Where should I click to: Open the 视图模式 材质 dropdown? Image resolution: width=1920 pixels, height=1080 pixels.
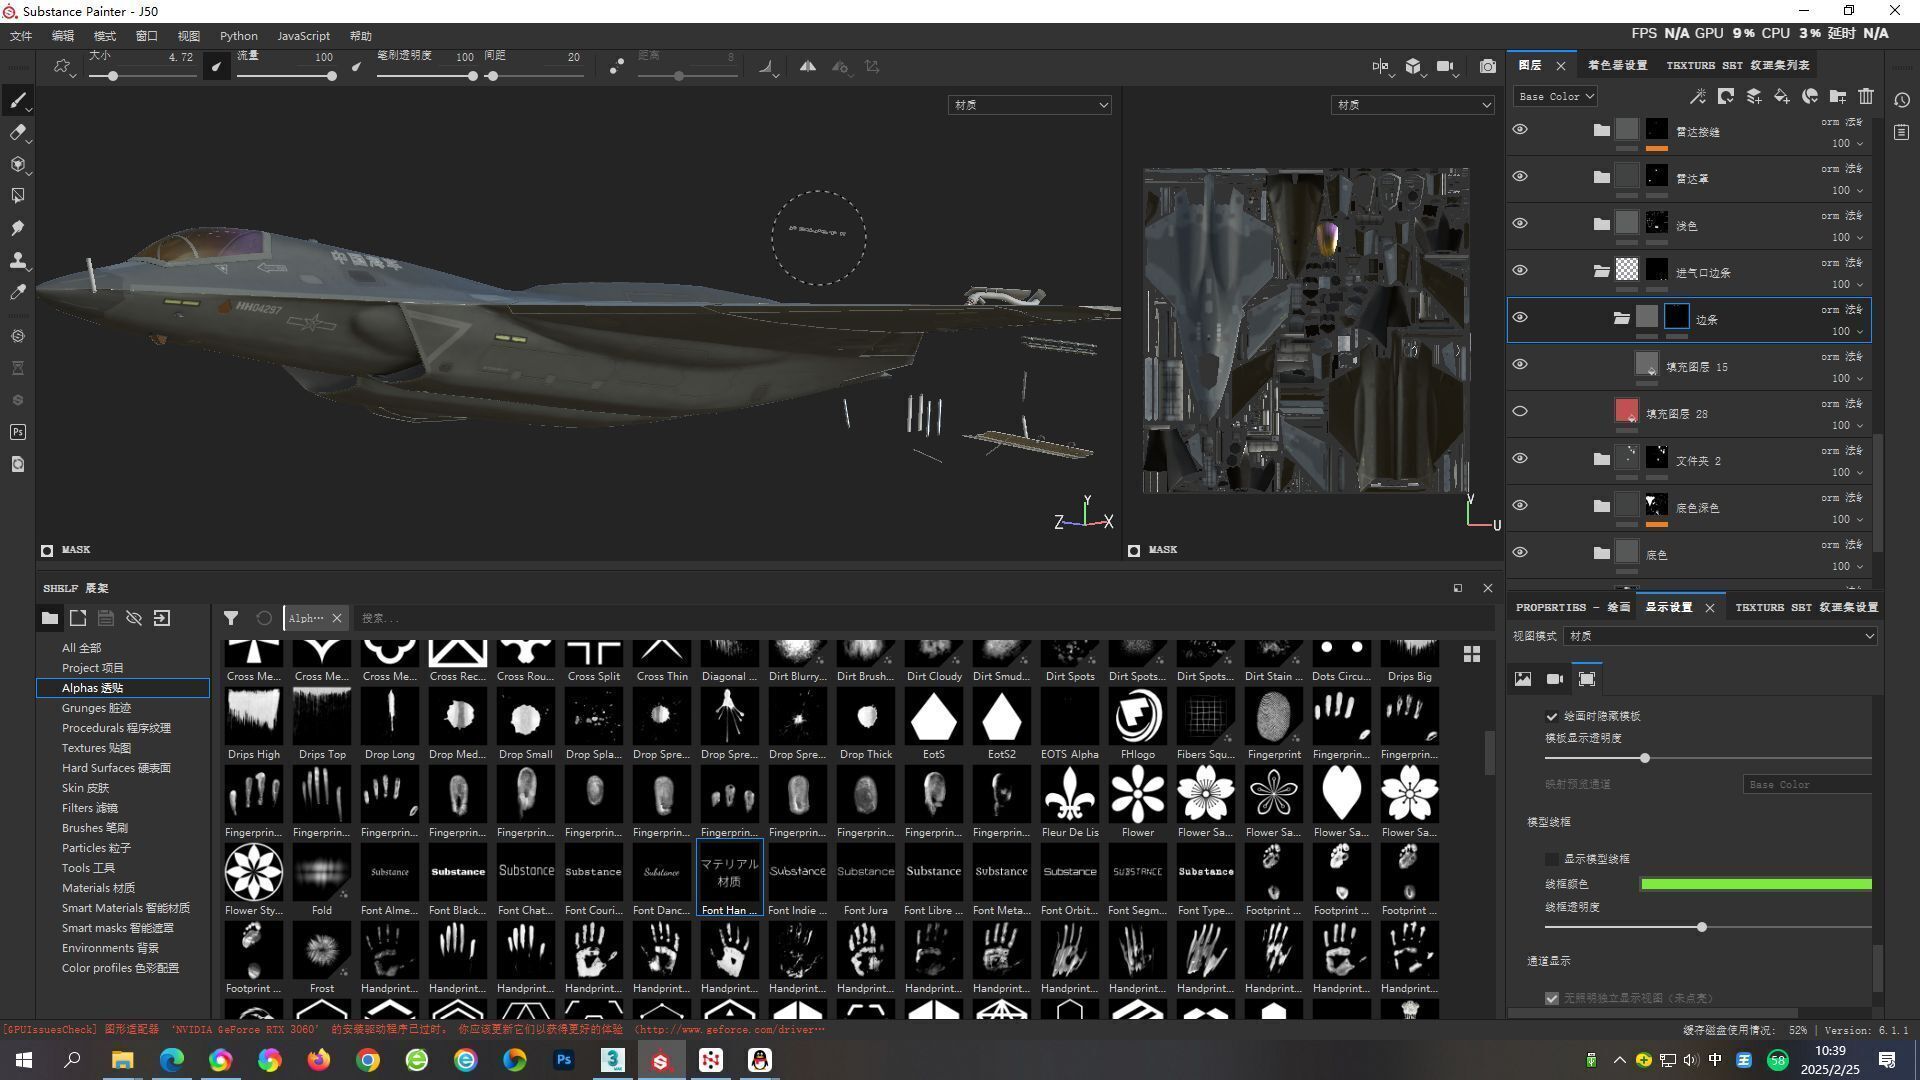(x=1720, y=636)
